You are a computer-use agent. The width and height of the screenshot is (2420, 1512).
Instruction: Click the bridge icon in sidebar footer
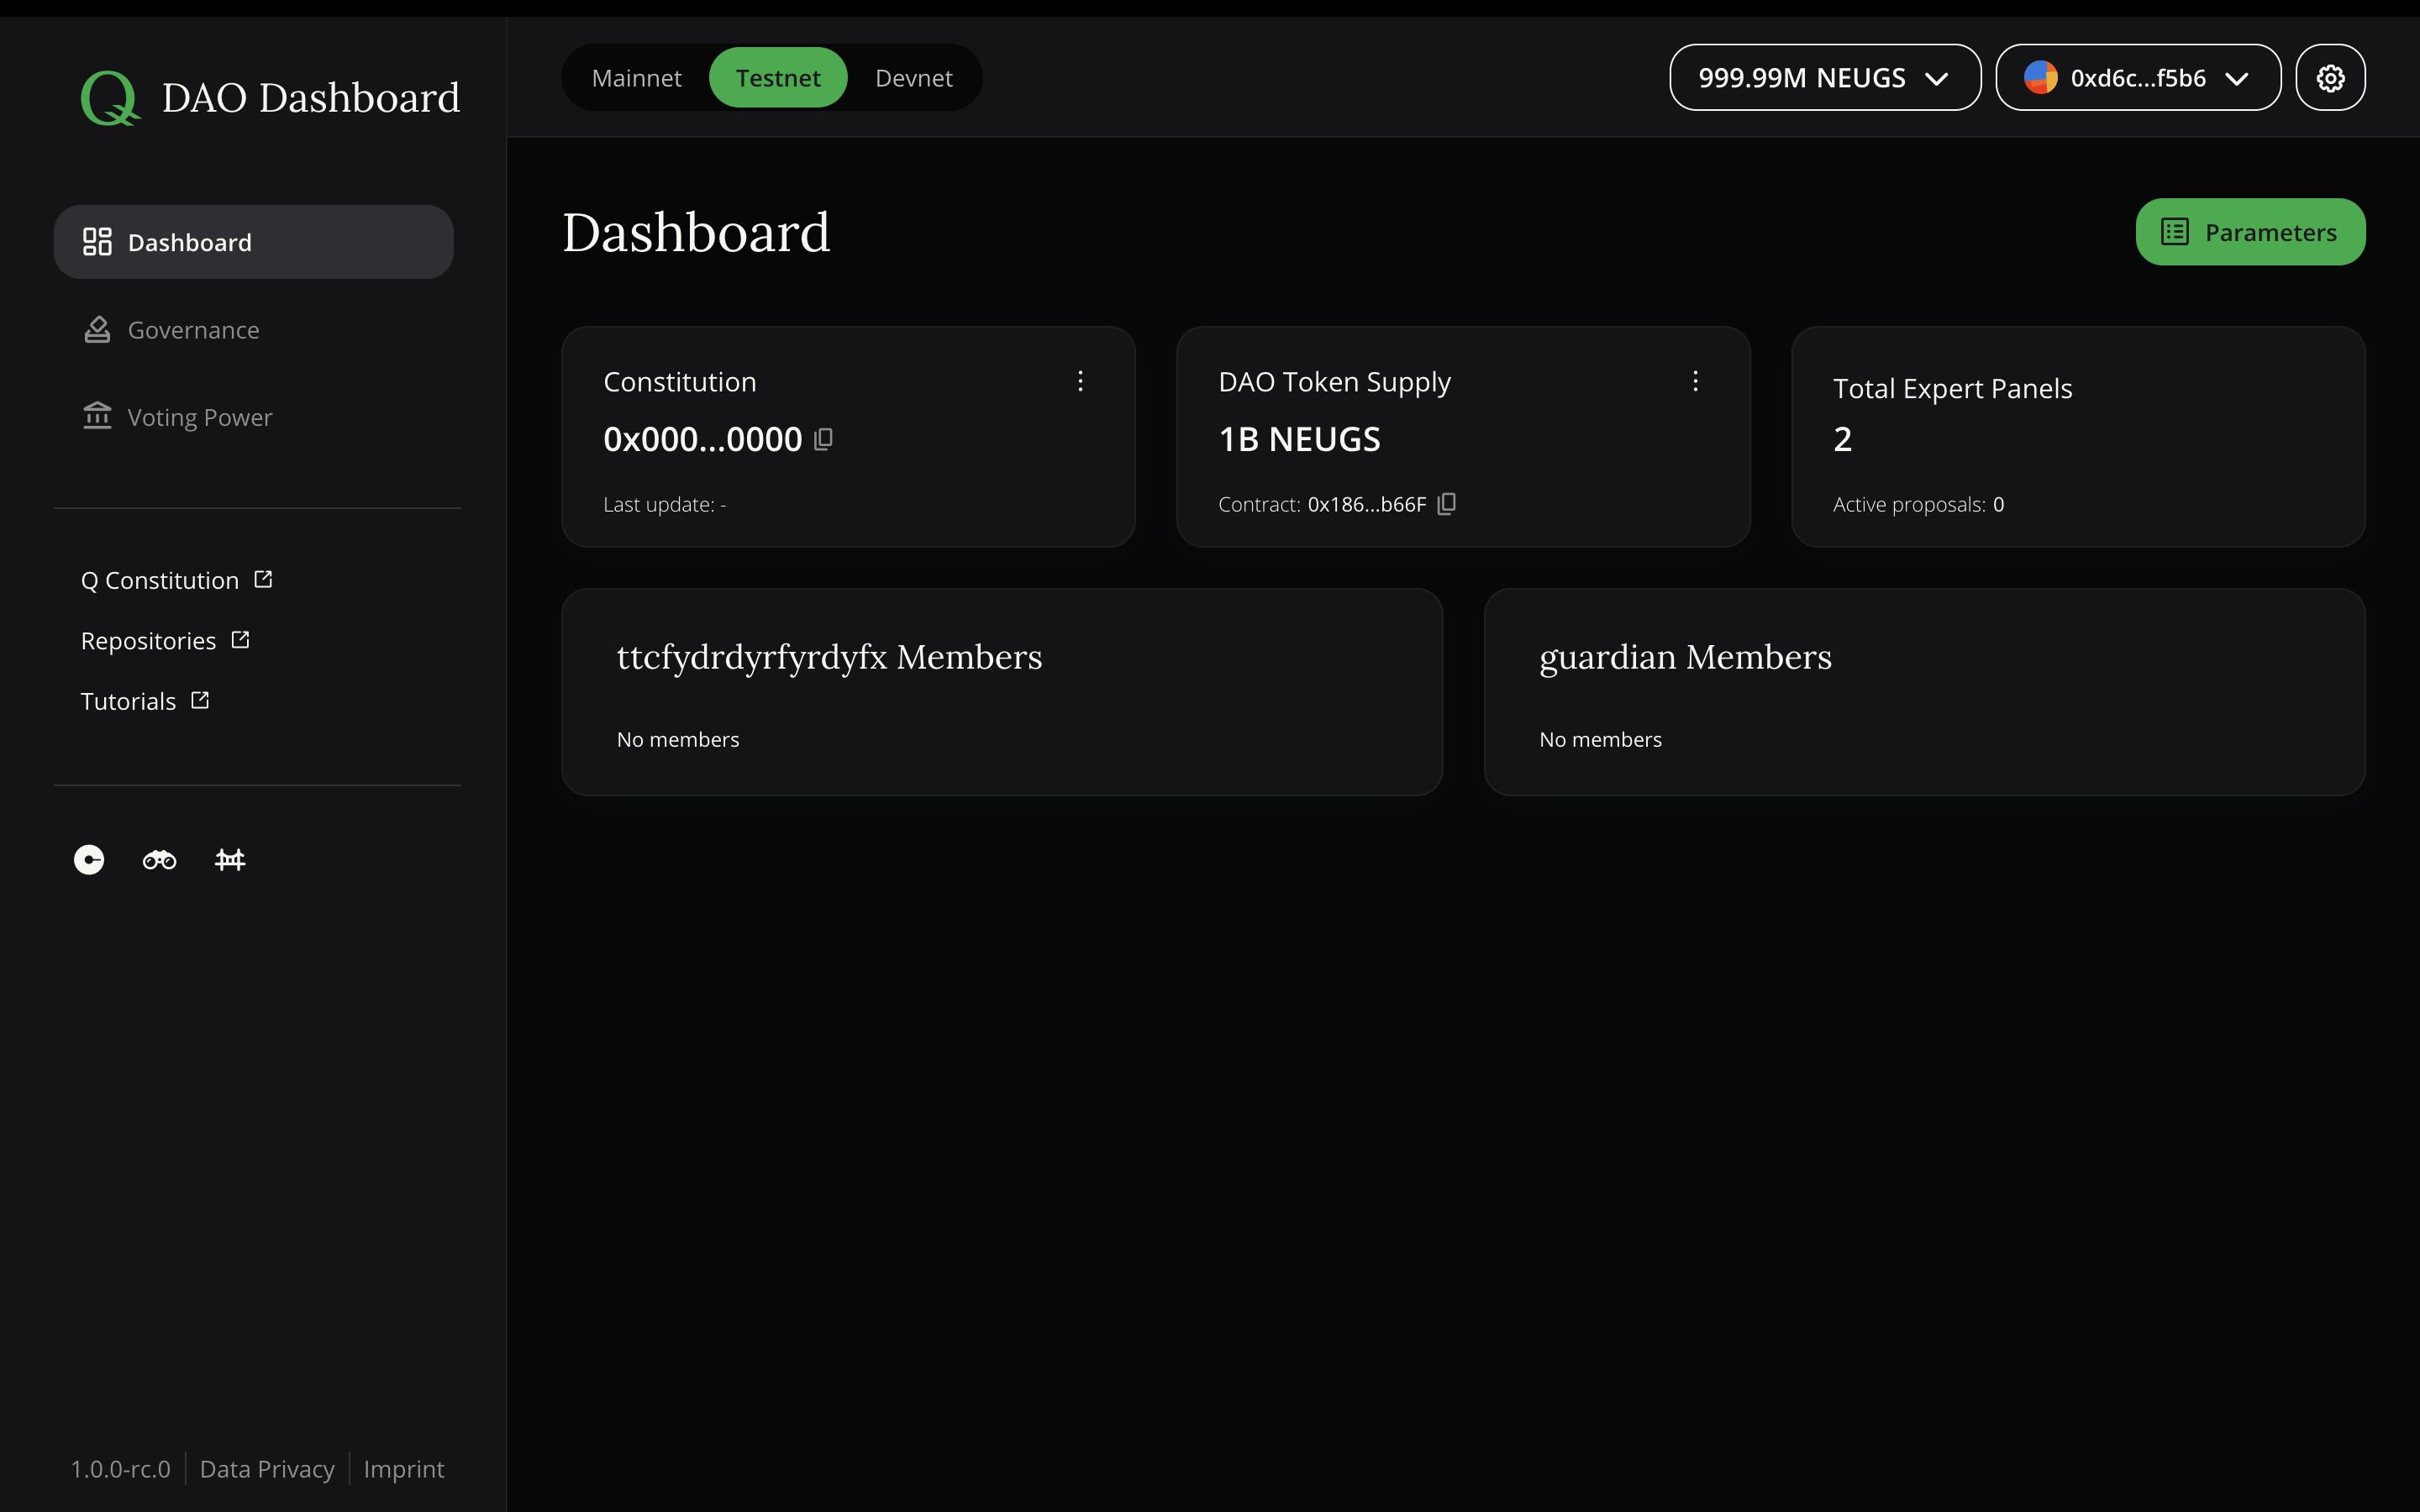(x=229, y=859)
